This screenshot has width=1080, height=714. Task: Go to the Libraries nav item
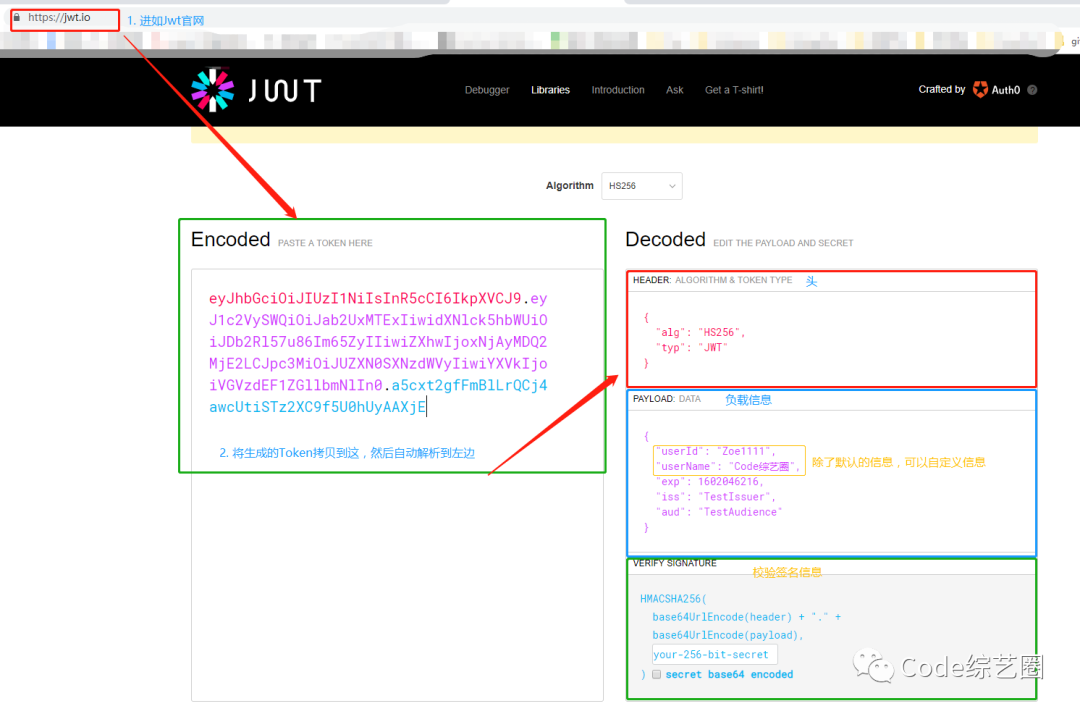coord(550,90)
